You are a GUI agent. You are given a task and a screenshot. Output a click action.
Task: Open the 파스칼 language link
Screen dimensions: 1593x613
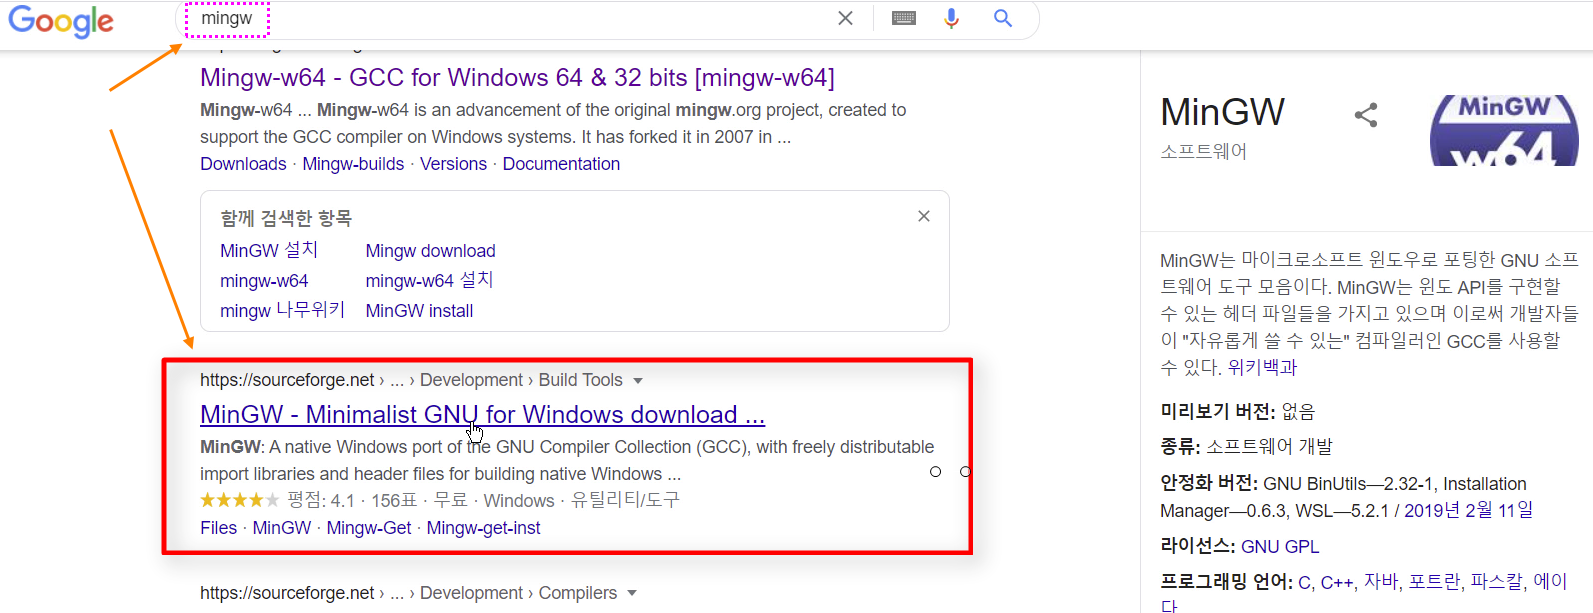(1496, 581)
